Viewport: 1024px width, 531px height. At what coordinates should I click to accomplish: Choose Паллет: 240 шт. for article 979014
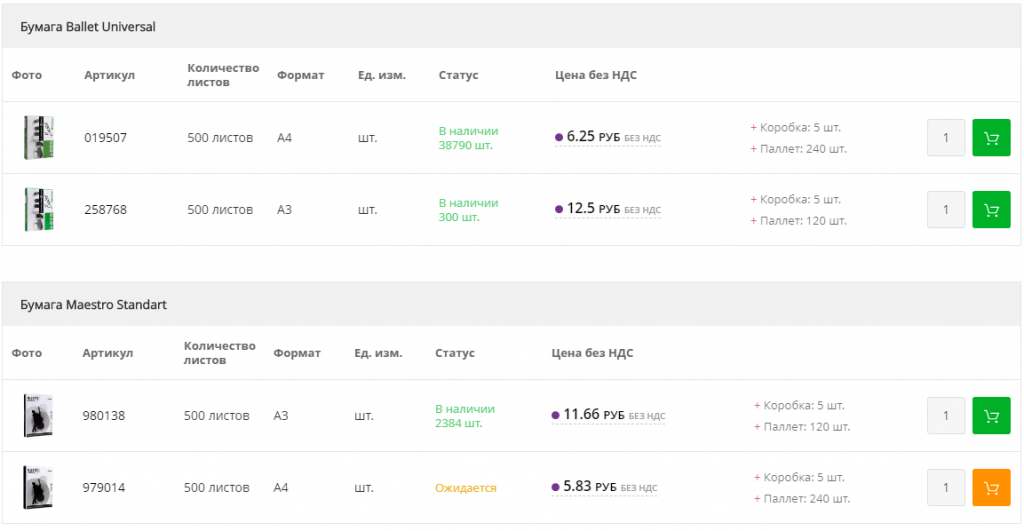click(805, 499)
